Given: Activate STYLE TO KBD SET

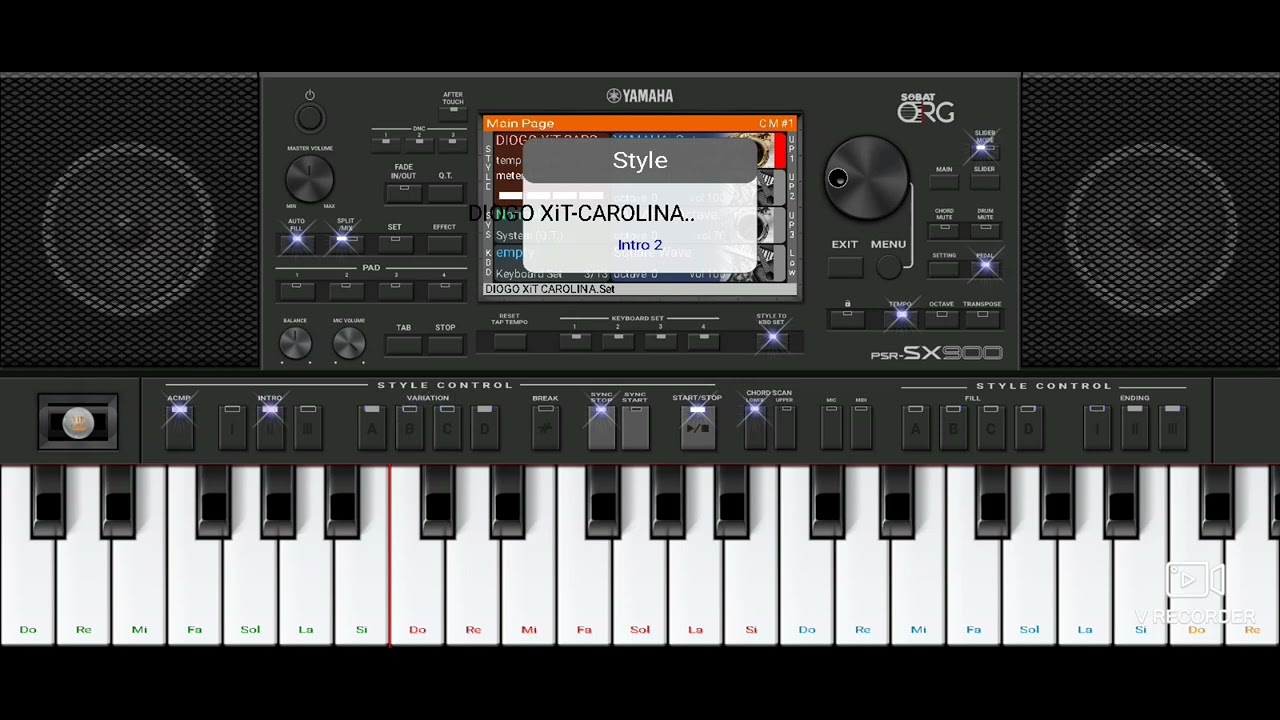Looking at the screenshot, I should click(771, 339).
